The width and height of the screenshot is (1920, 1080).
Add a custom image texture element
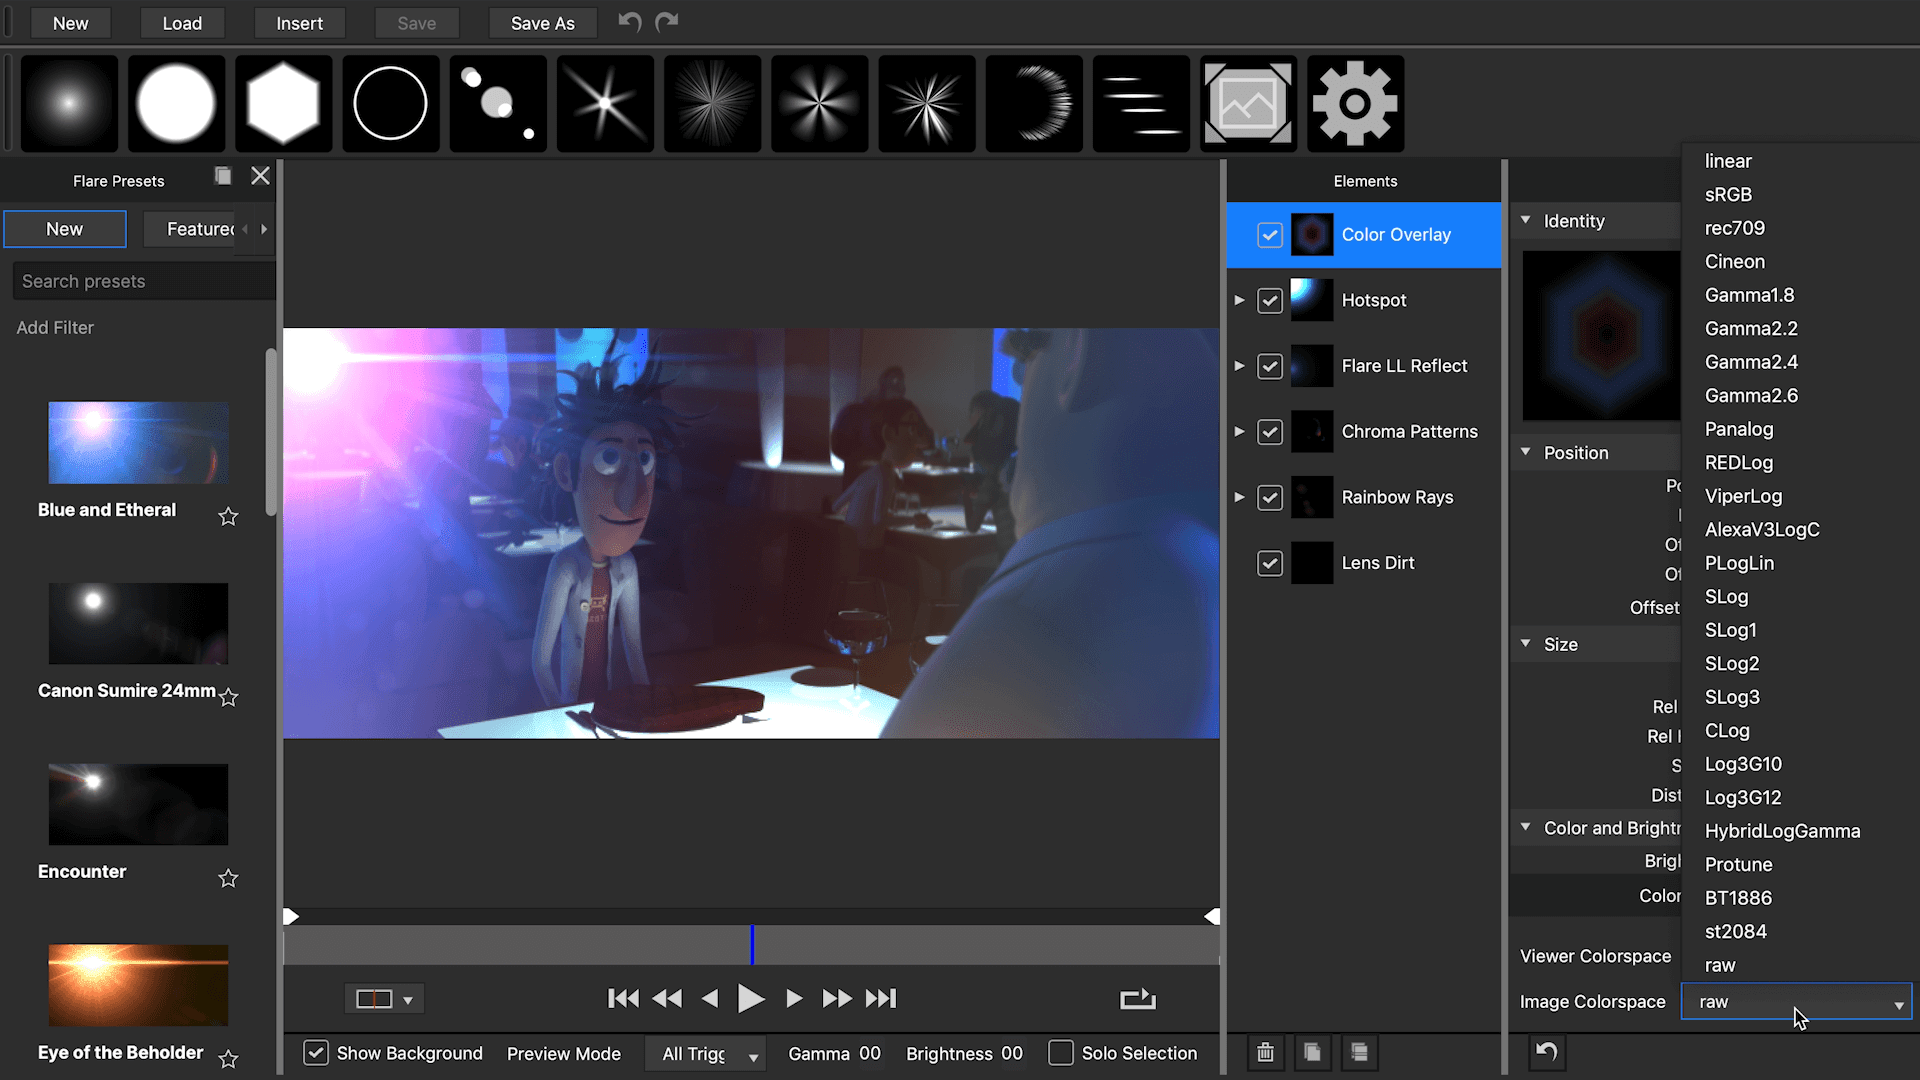tap(1248, 103)
